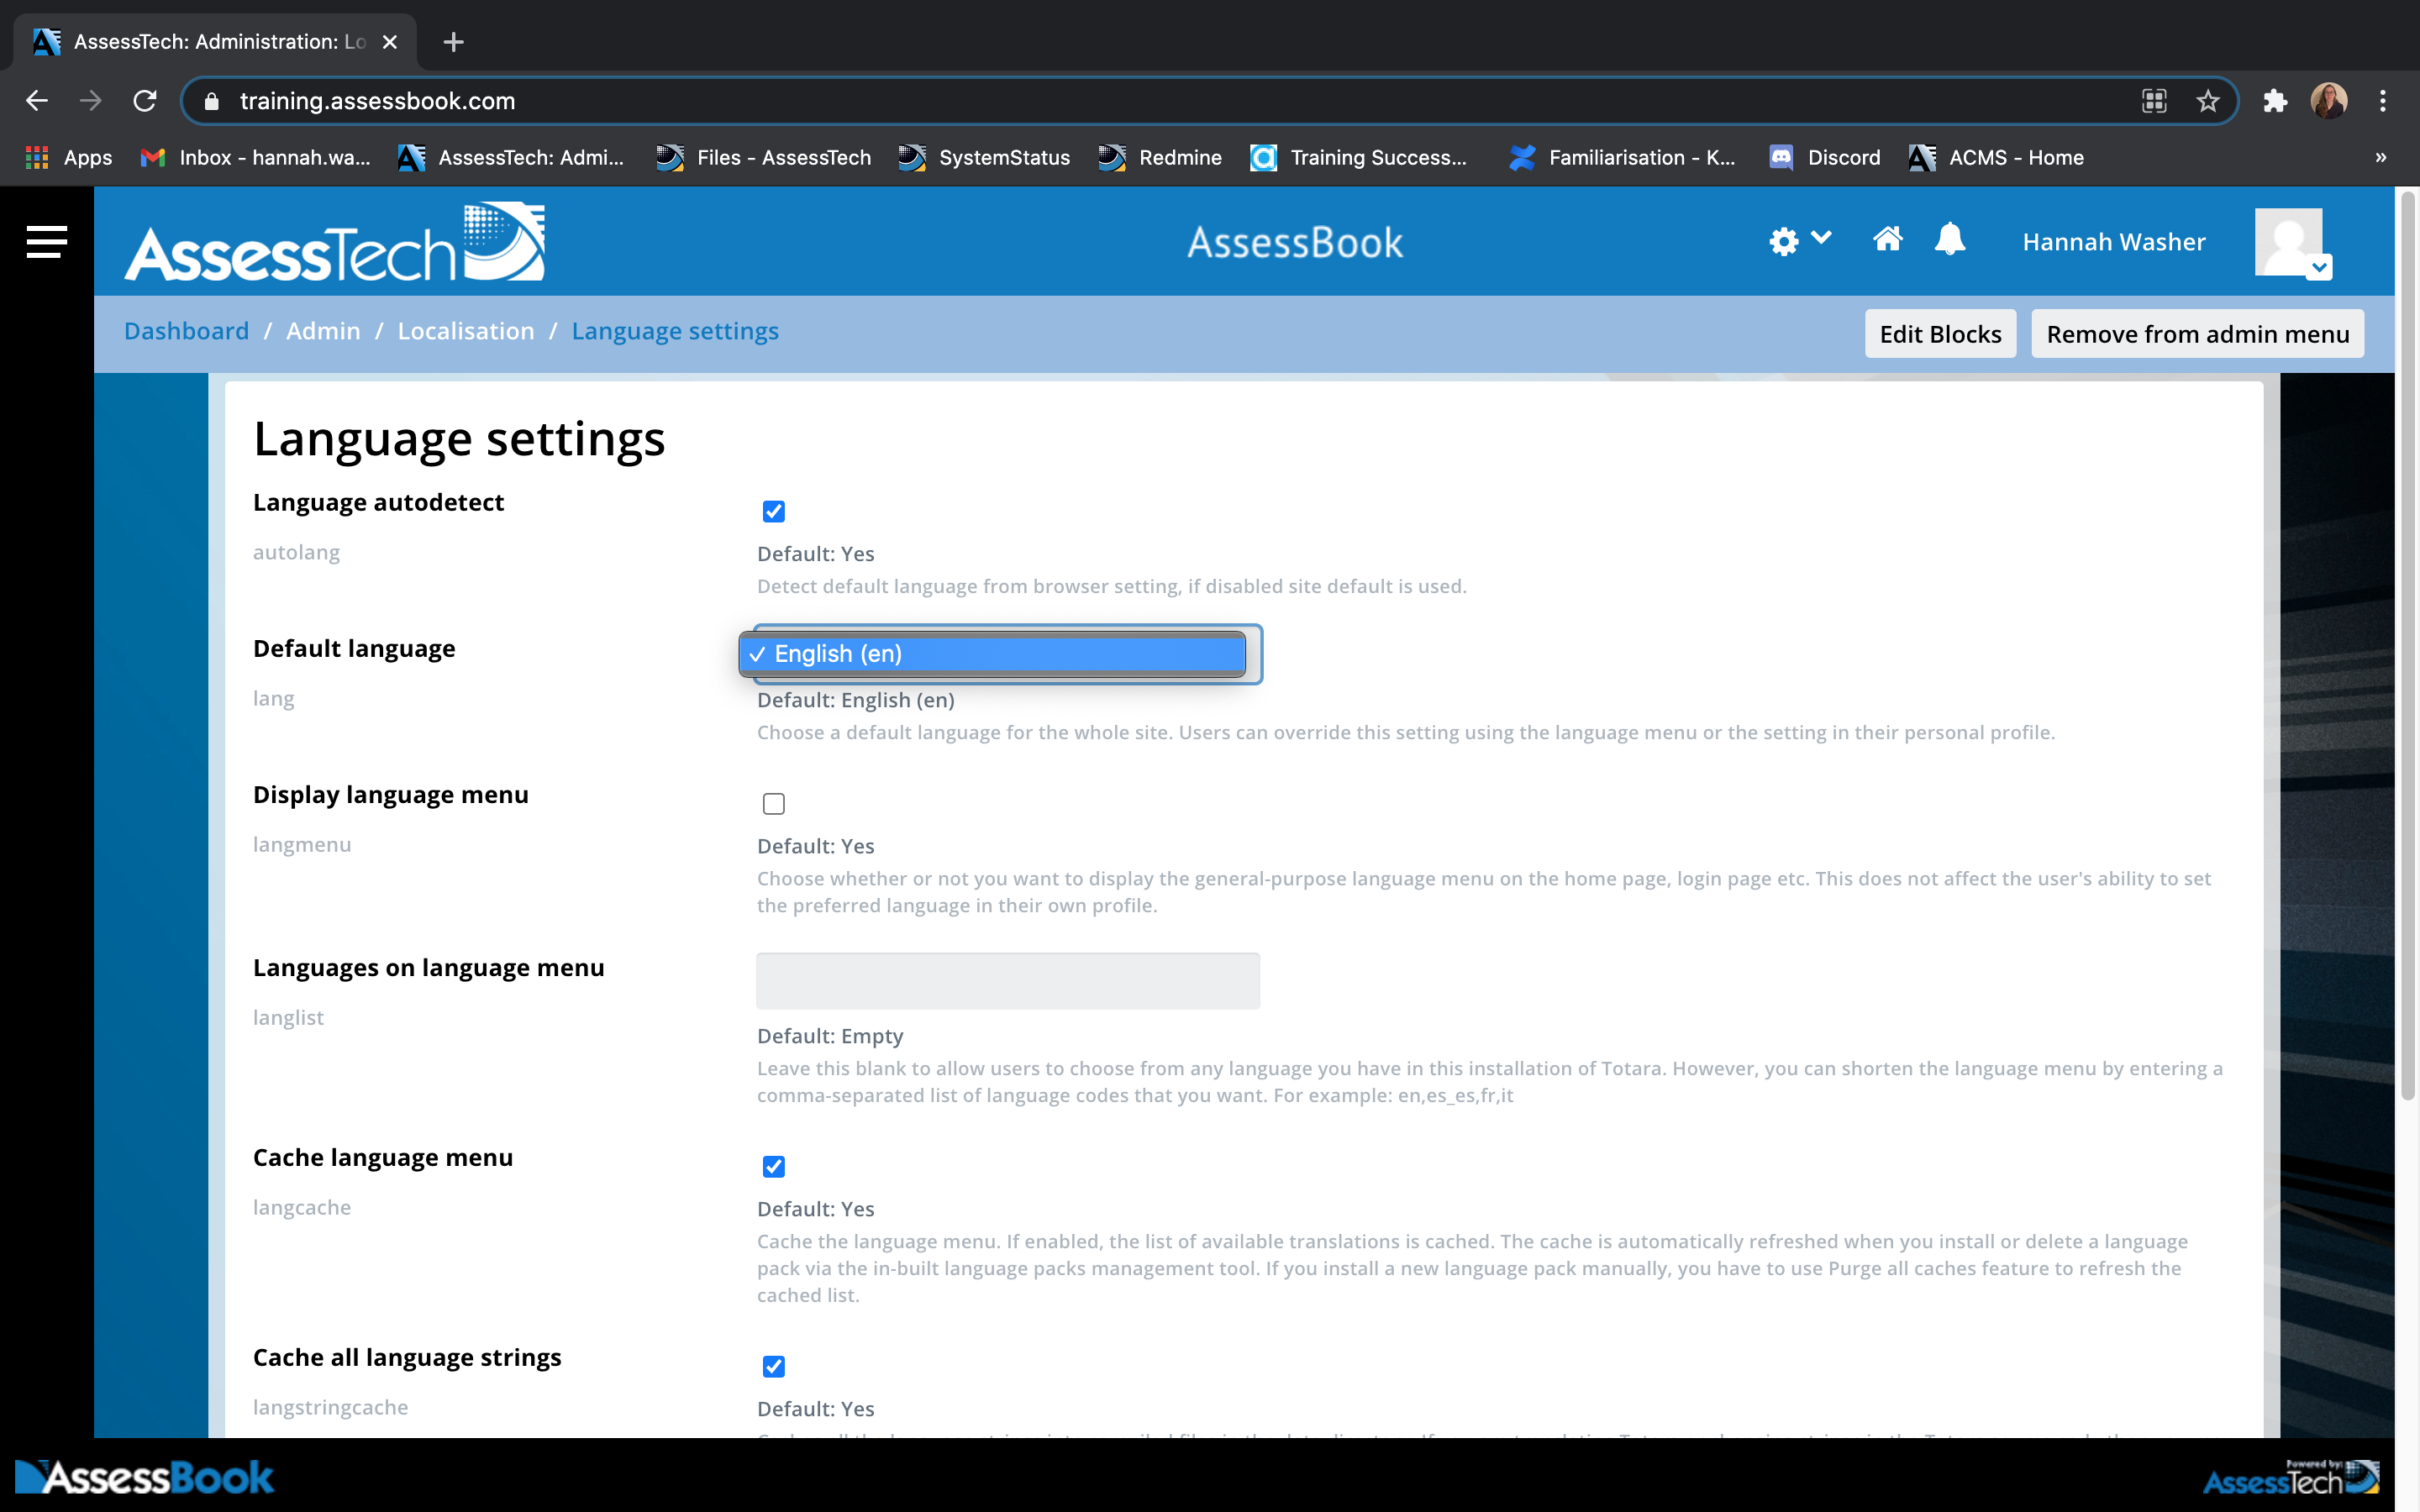
Task: Click site security lock icon
Action: [211, 101]
